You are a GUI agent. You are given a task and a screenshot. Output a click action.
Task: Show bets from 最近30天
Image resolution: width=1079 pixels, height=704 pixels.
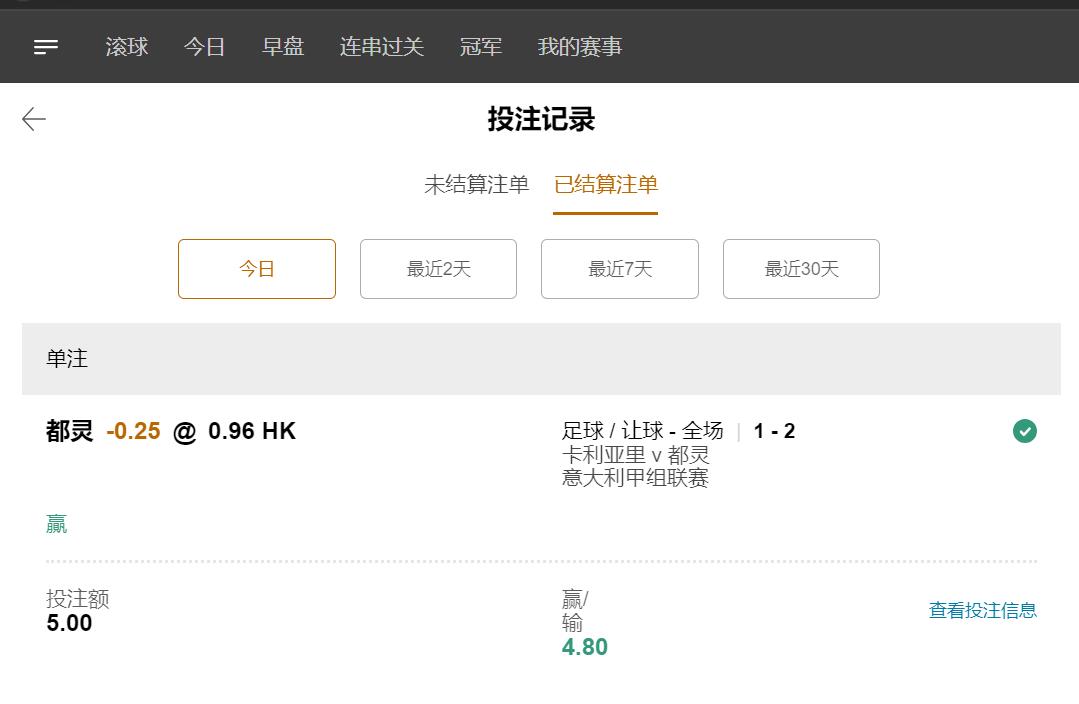point(801,269)
